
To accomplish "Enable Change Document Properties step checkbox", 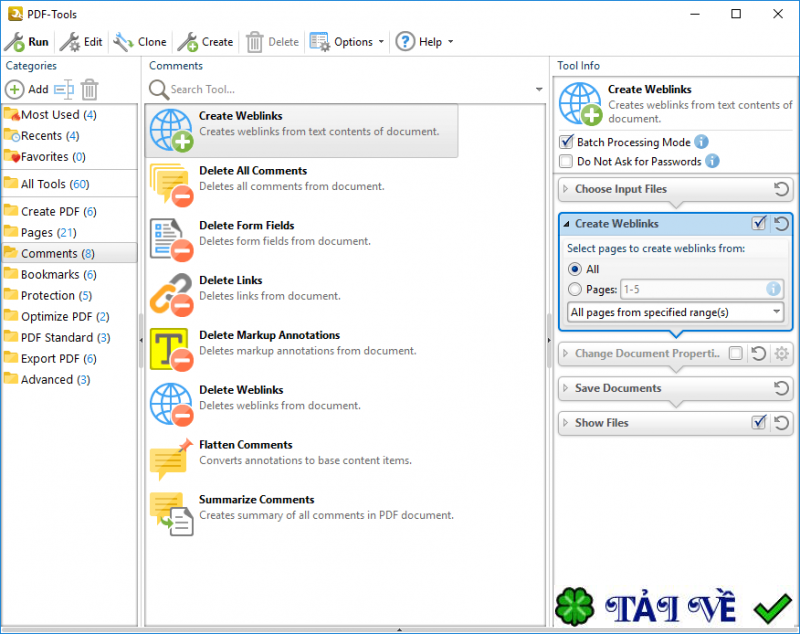I will [736, 353].
